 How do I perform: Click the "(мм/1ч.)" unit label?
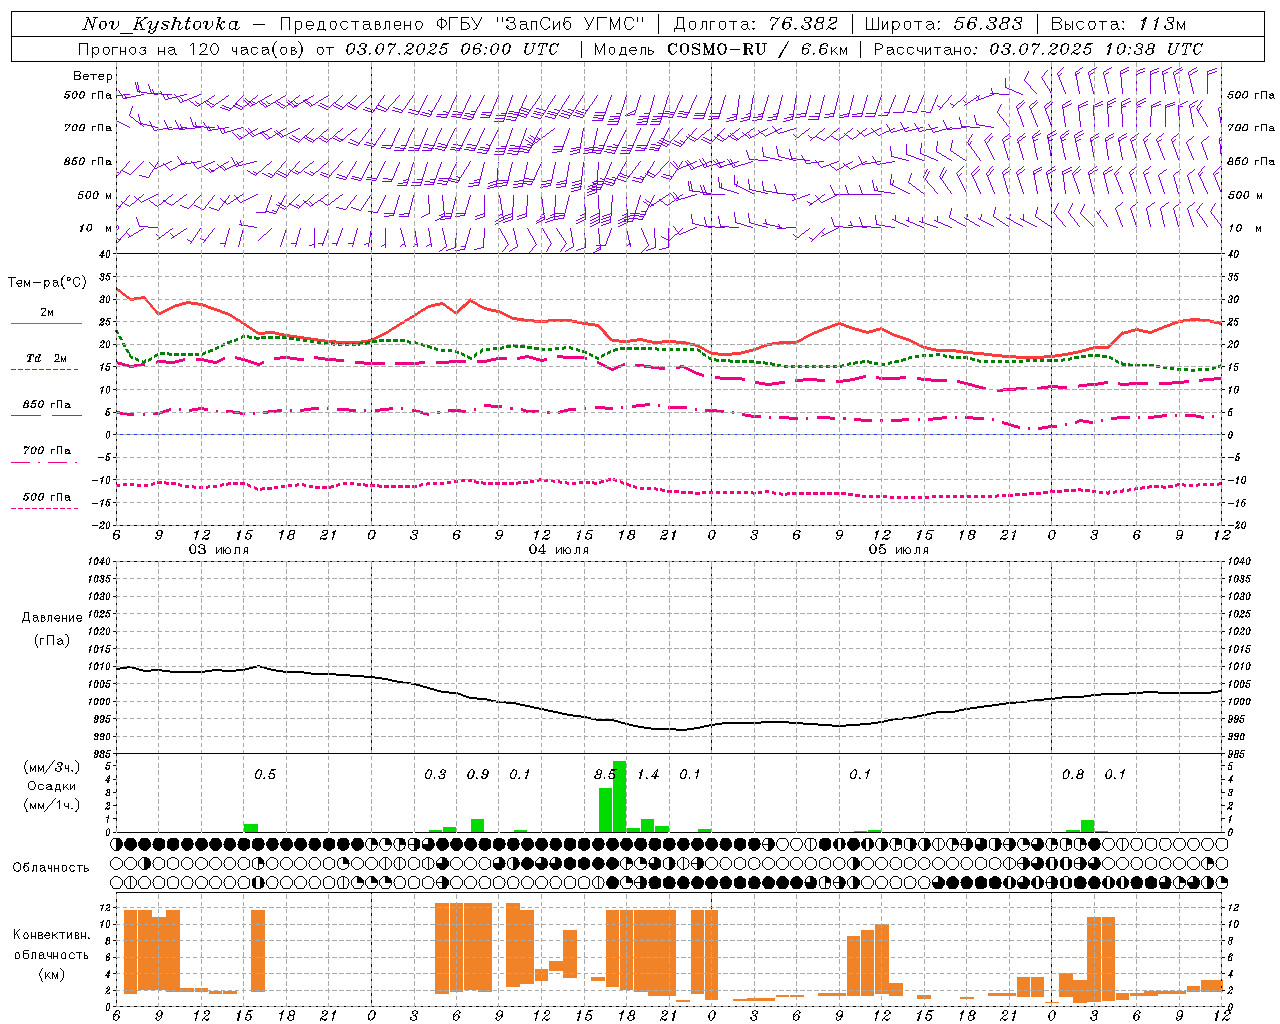pyautogui.click(x=52, y=805)
